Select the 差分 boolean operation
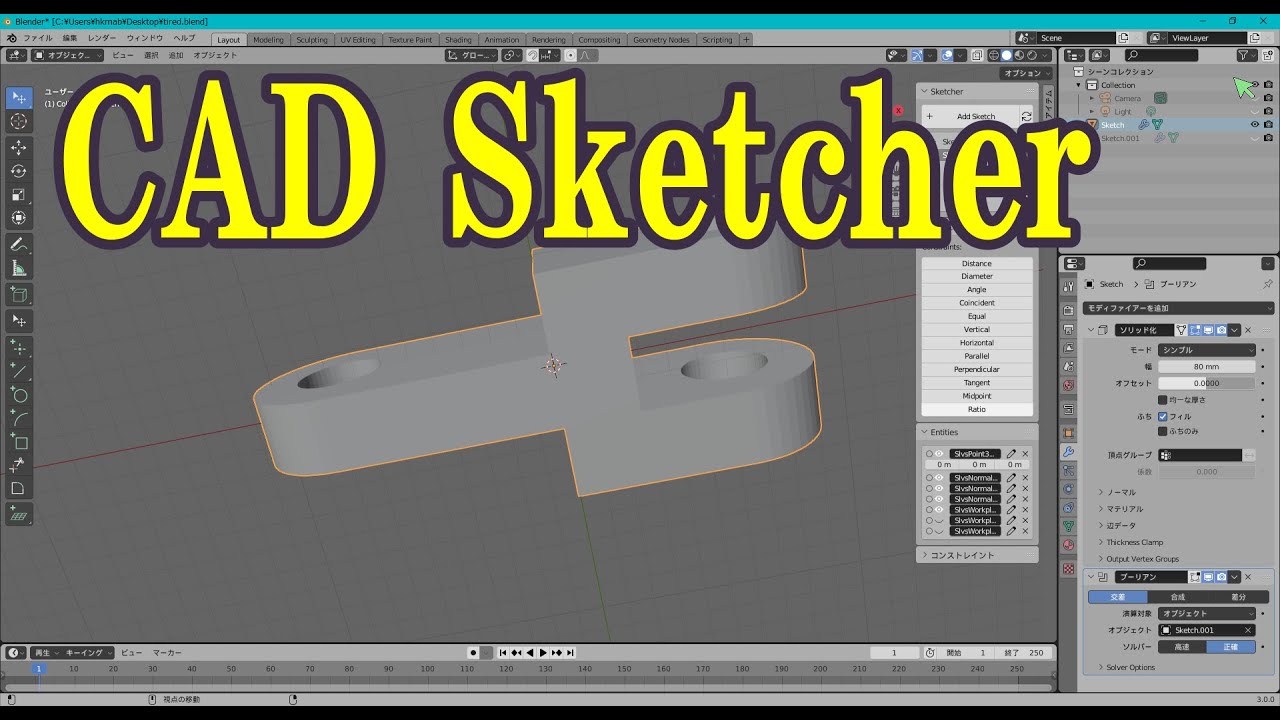The height and width of the screenshot is (720, 1280). pos(1239,597)
